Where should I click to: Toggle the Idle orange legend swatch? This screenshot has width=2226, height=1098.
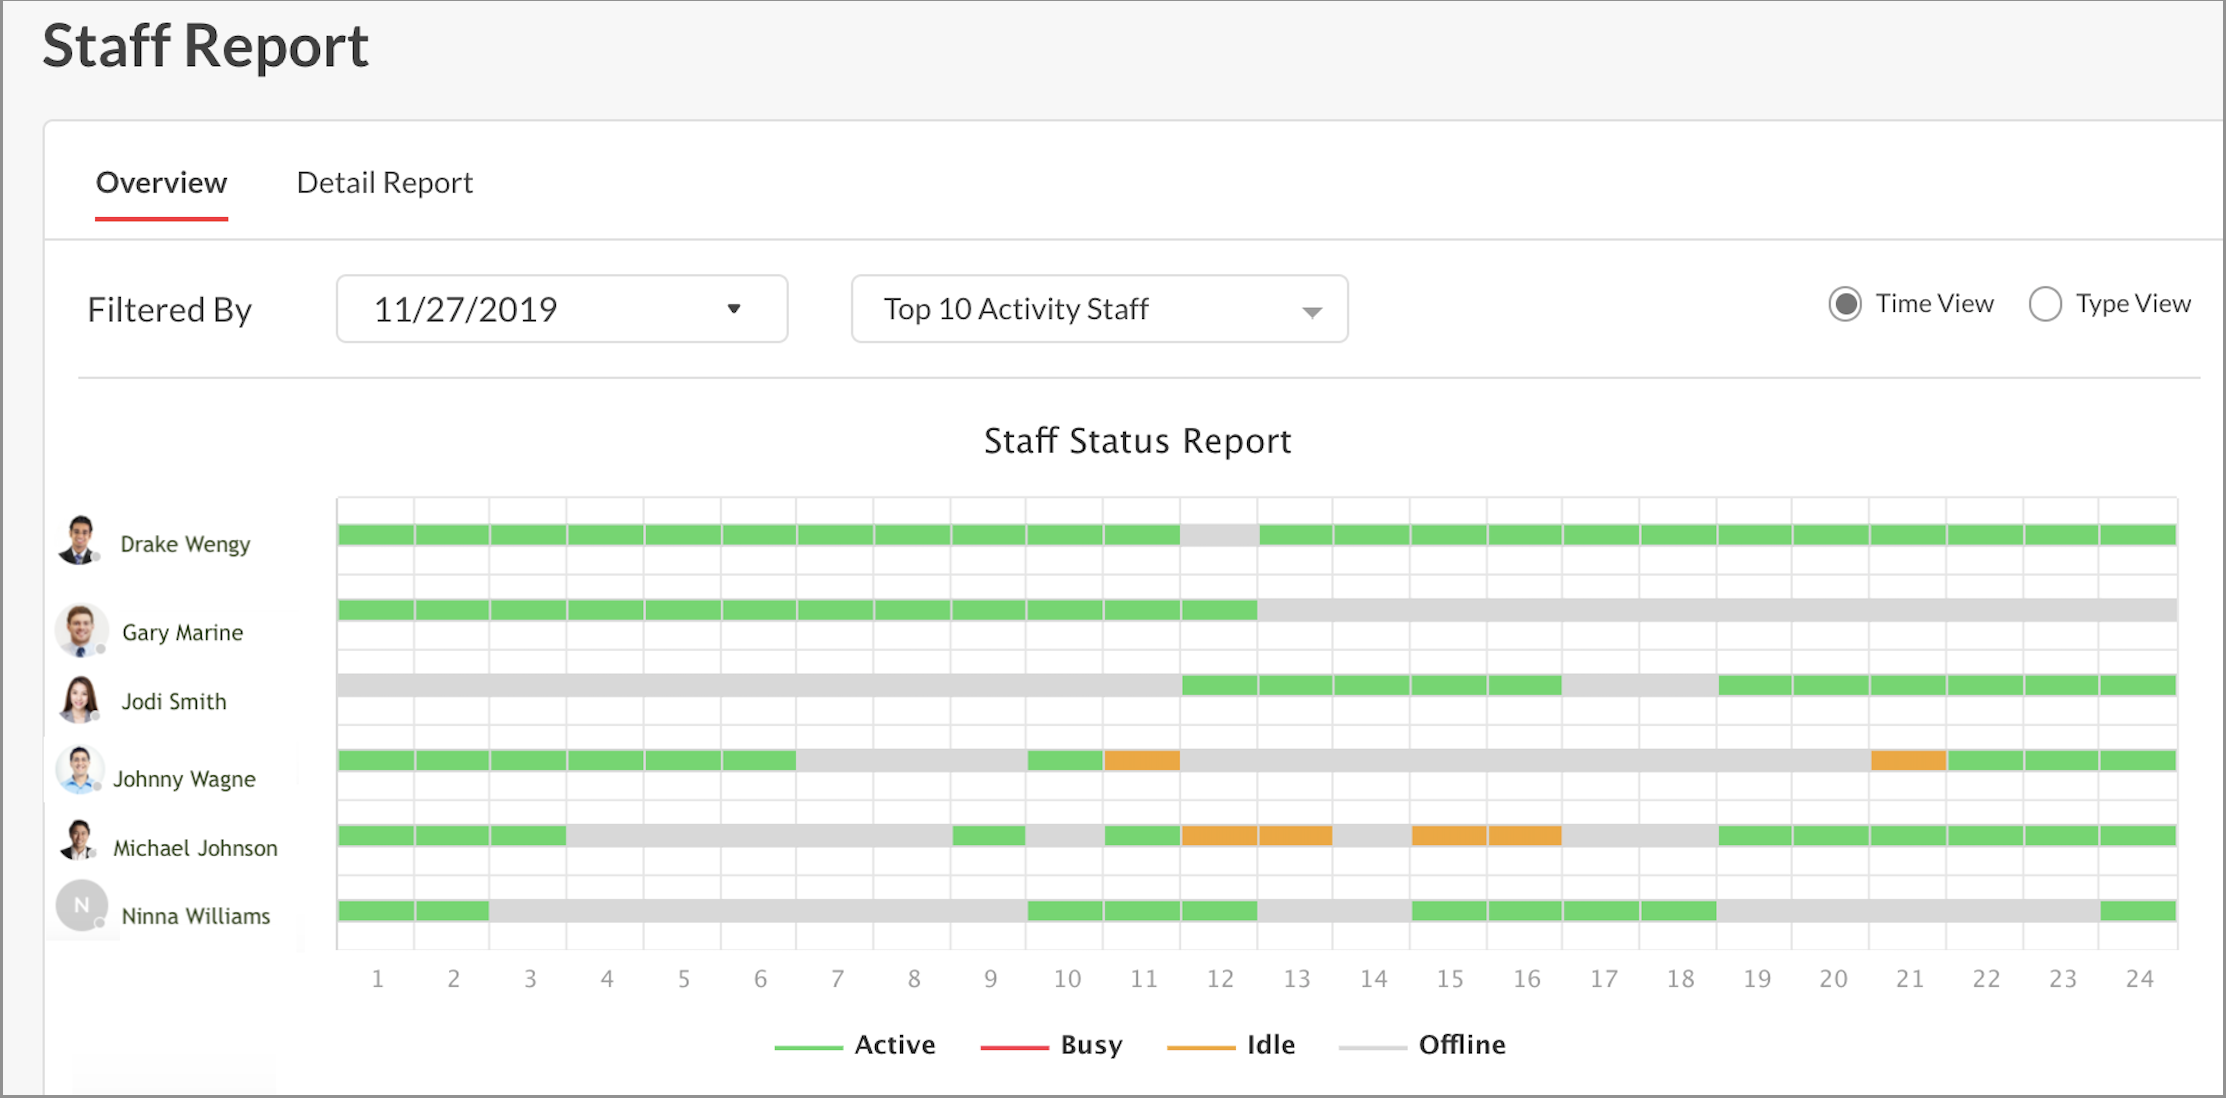1201,1047
